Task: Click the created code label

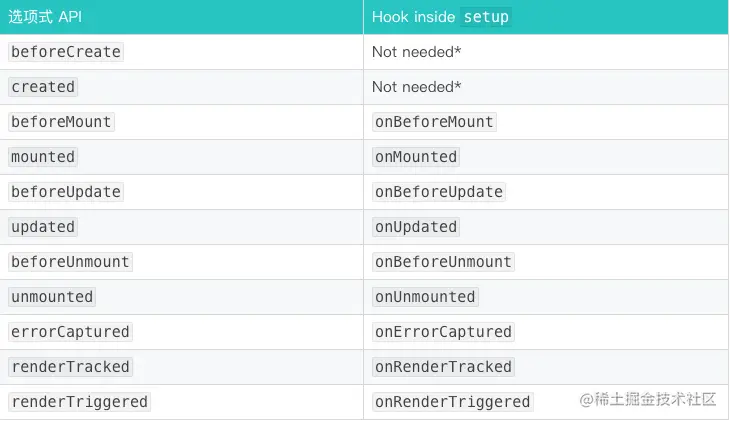Action: [43, 87]
